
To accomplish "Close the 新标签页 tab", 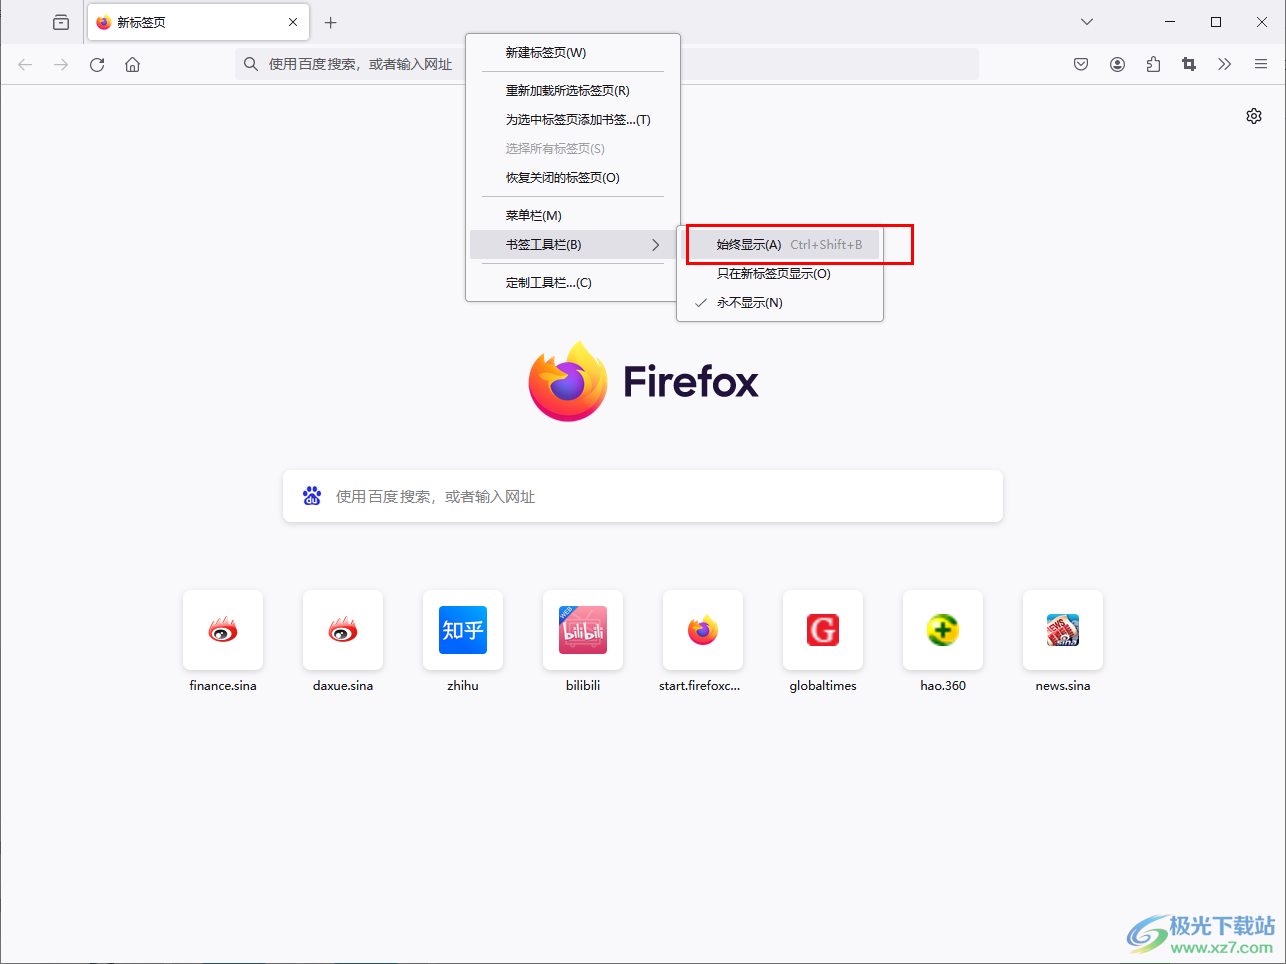I will (x=293, y=22).
